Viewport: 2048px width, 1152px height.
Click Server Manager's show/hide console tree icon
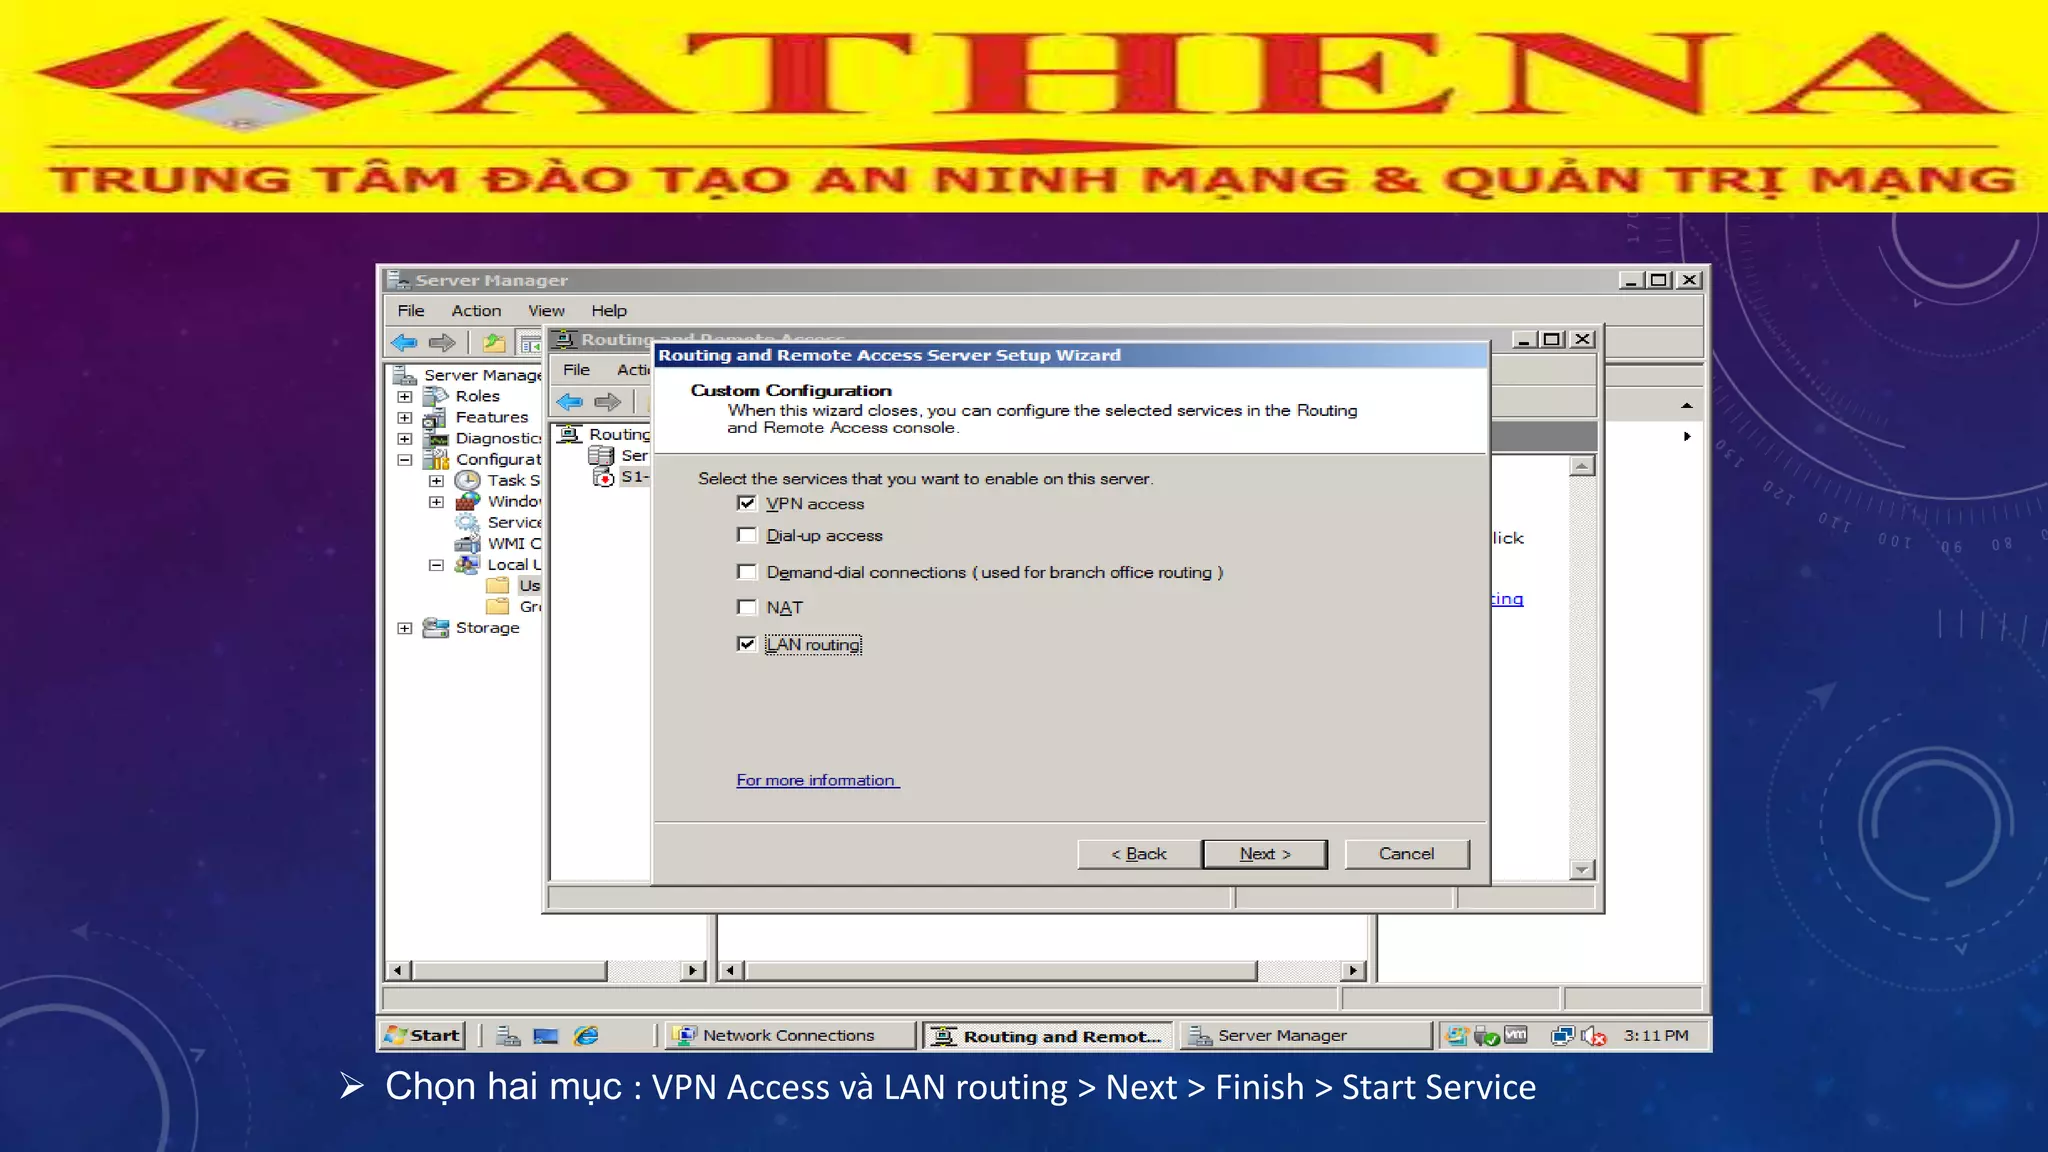click(x=530, y=344)
